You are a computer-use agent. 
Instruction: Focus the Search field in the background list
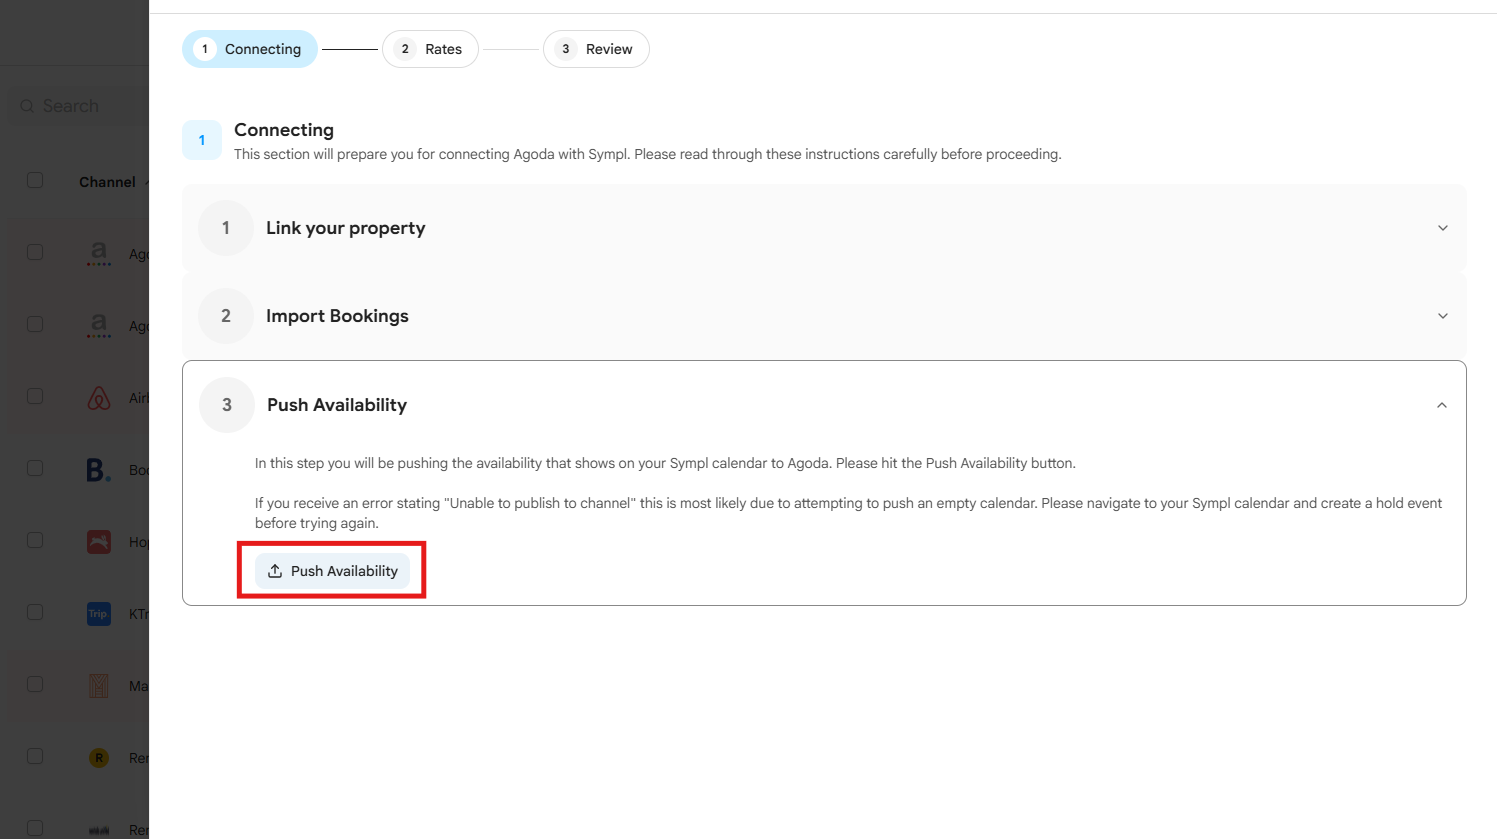tap(80, 106)
